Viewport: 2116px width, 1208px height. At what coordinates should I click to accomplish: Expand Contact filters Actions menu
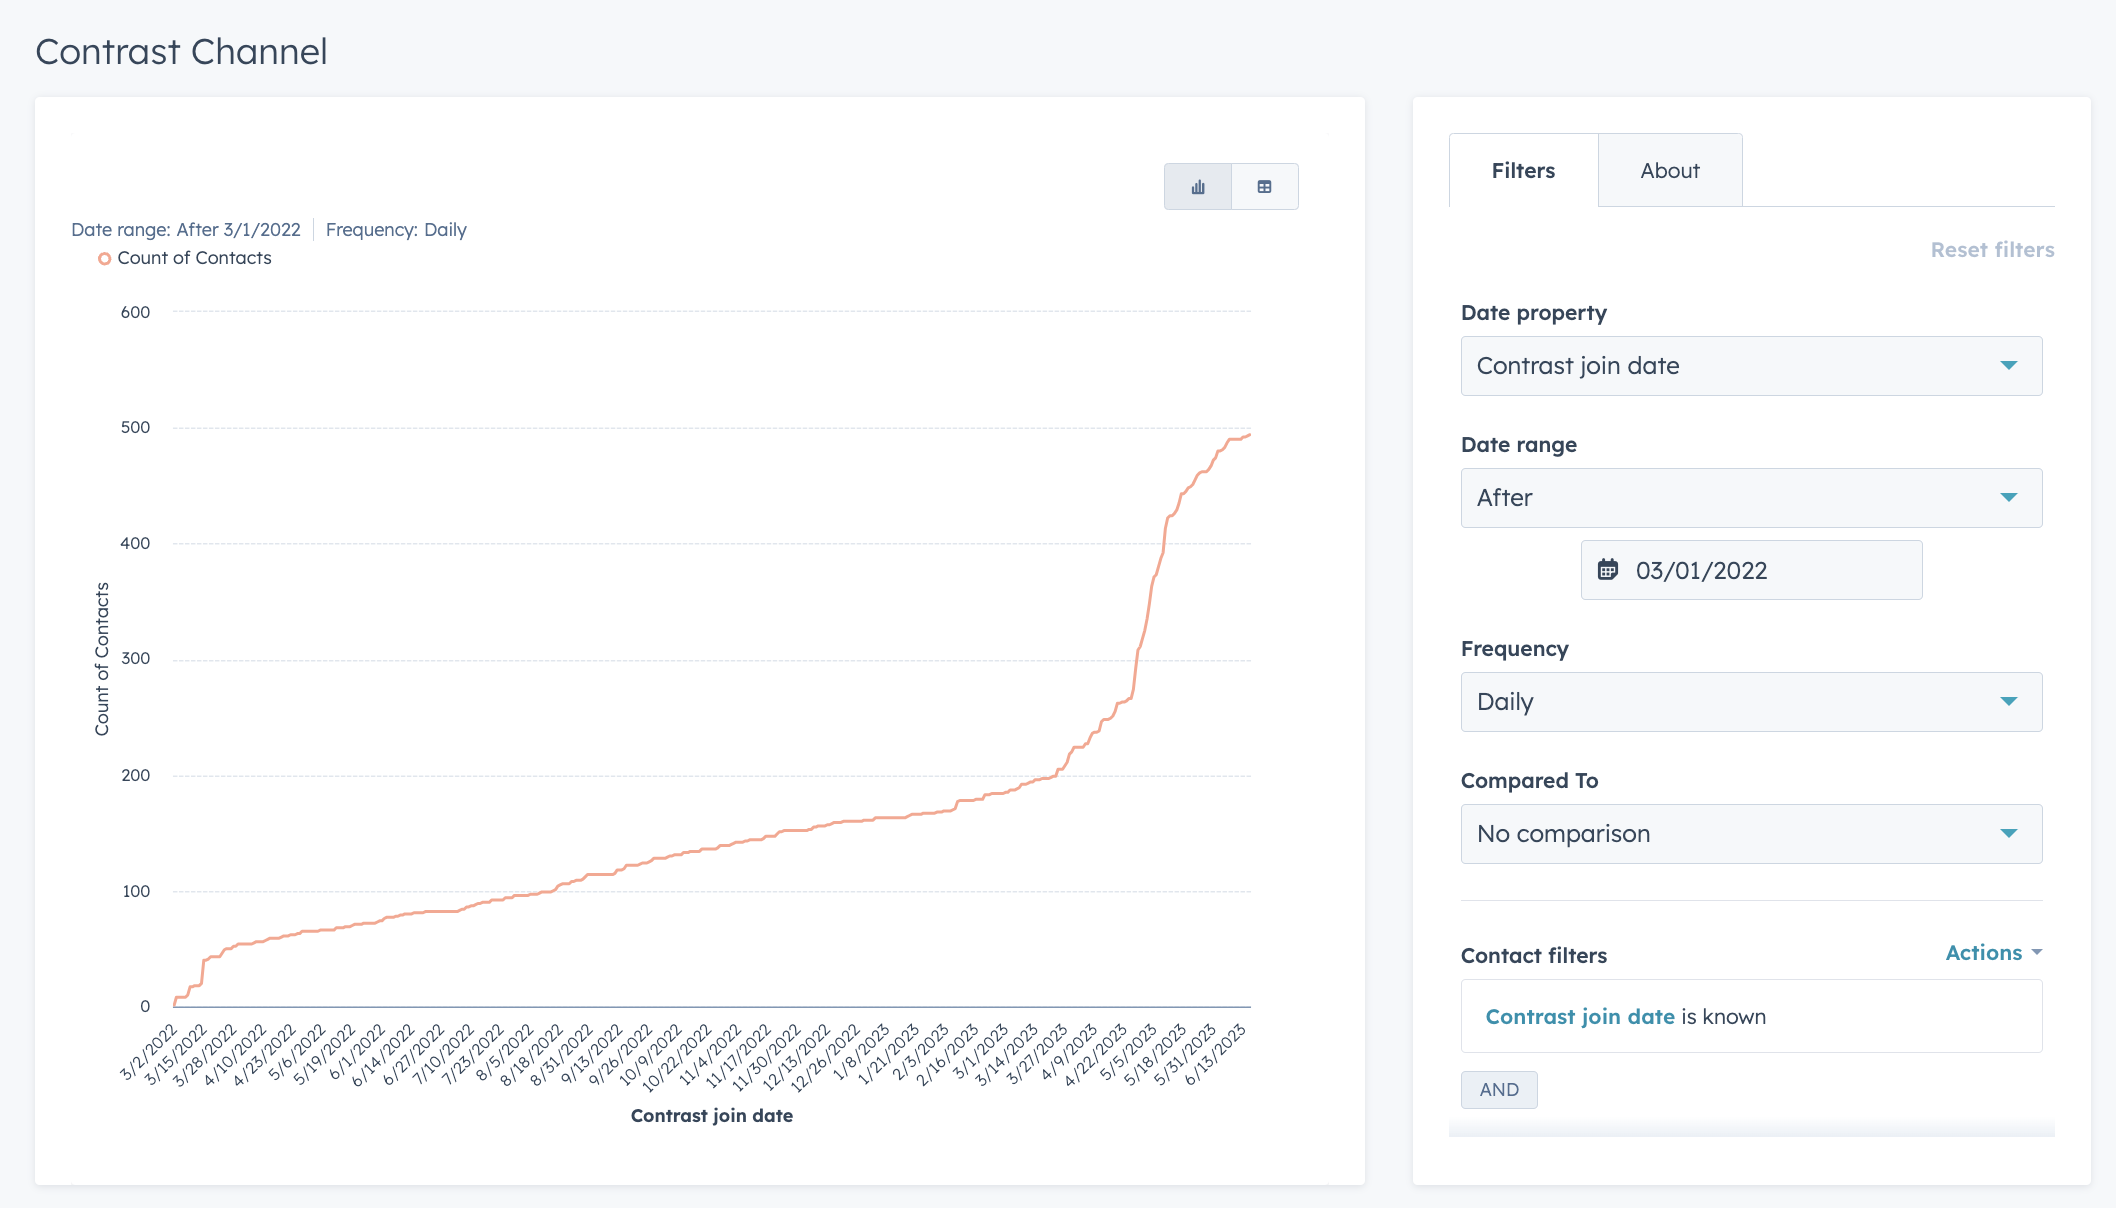click(x=1994, y=952)
